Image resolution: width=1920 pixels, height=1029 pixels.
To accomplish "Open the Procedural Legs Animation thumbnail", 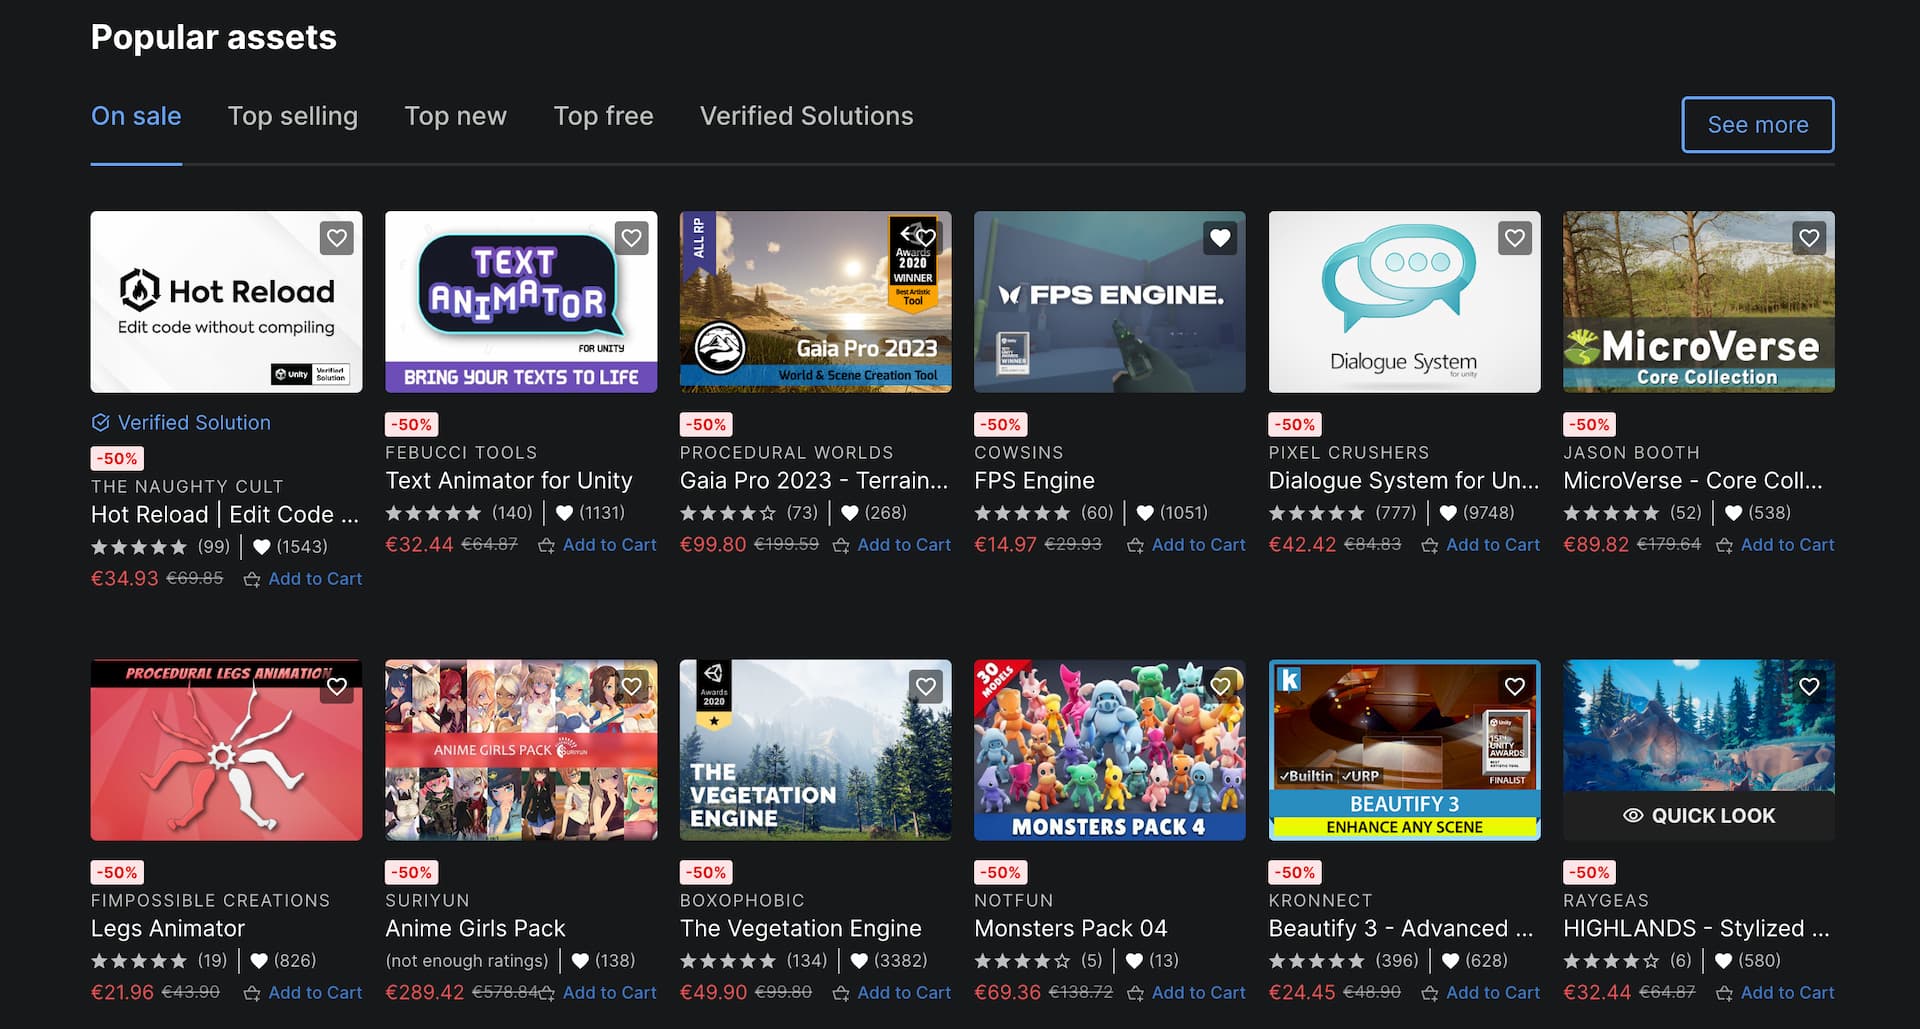I will [x=227, y=750].
